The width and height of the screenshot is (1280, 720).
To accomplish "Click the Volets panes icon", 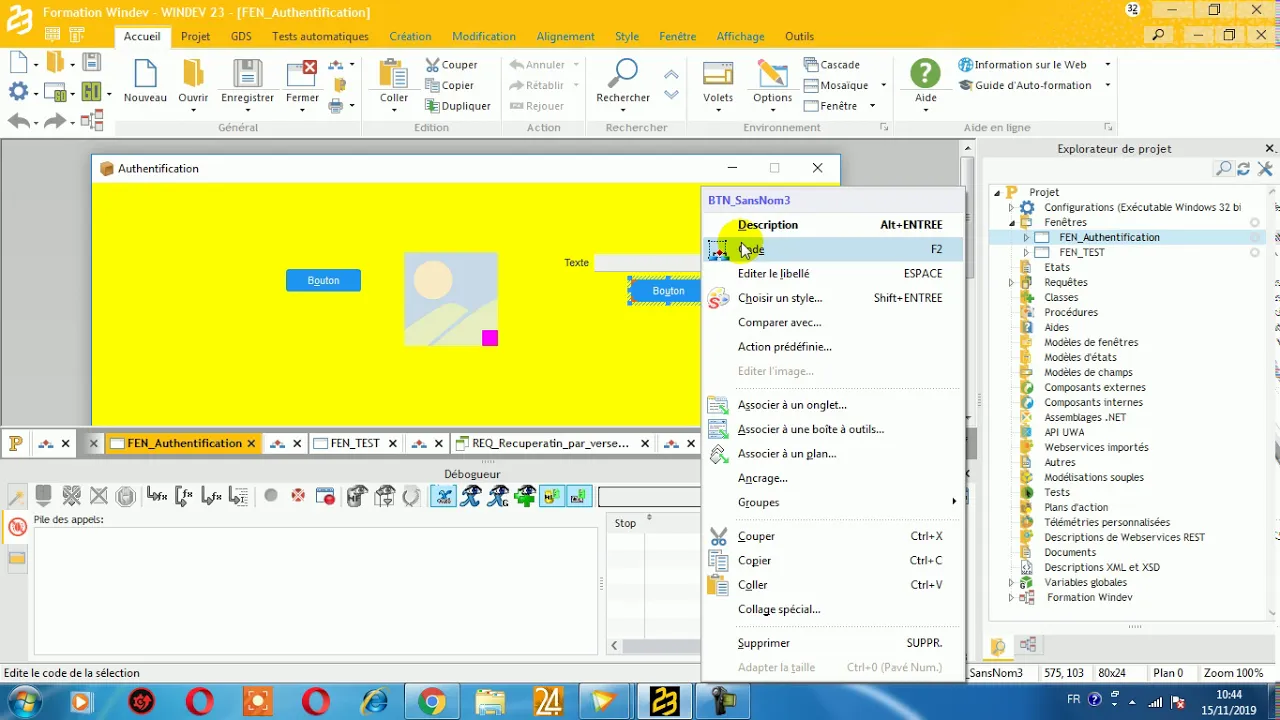I will (x=718, y=74).
